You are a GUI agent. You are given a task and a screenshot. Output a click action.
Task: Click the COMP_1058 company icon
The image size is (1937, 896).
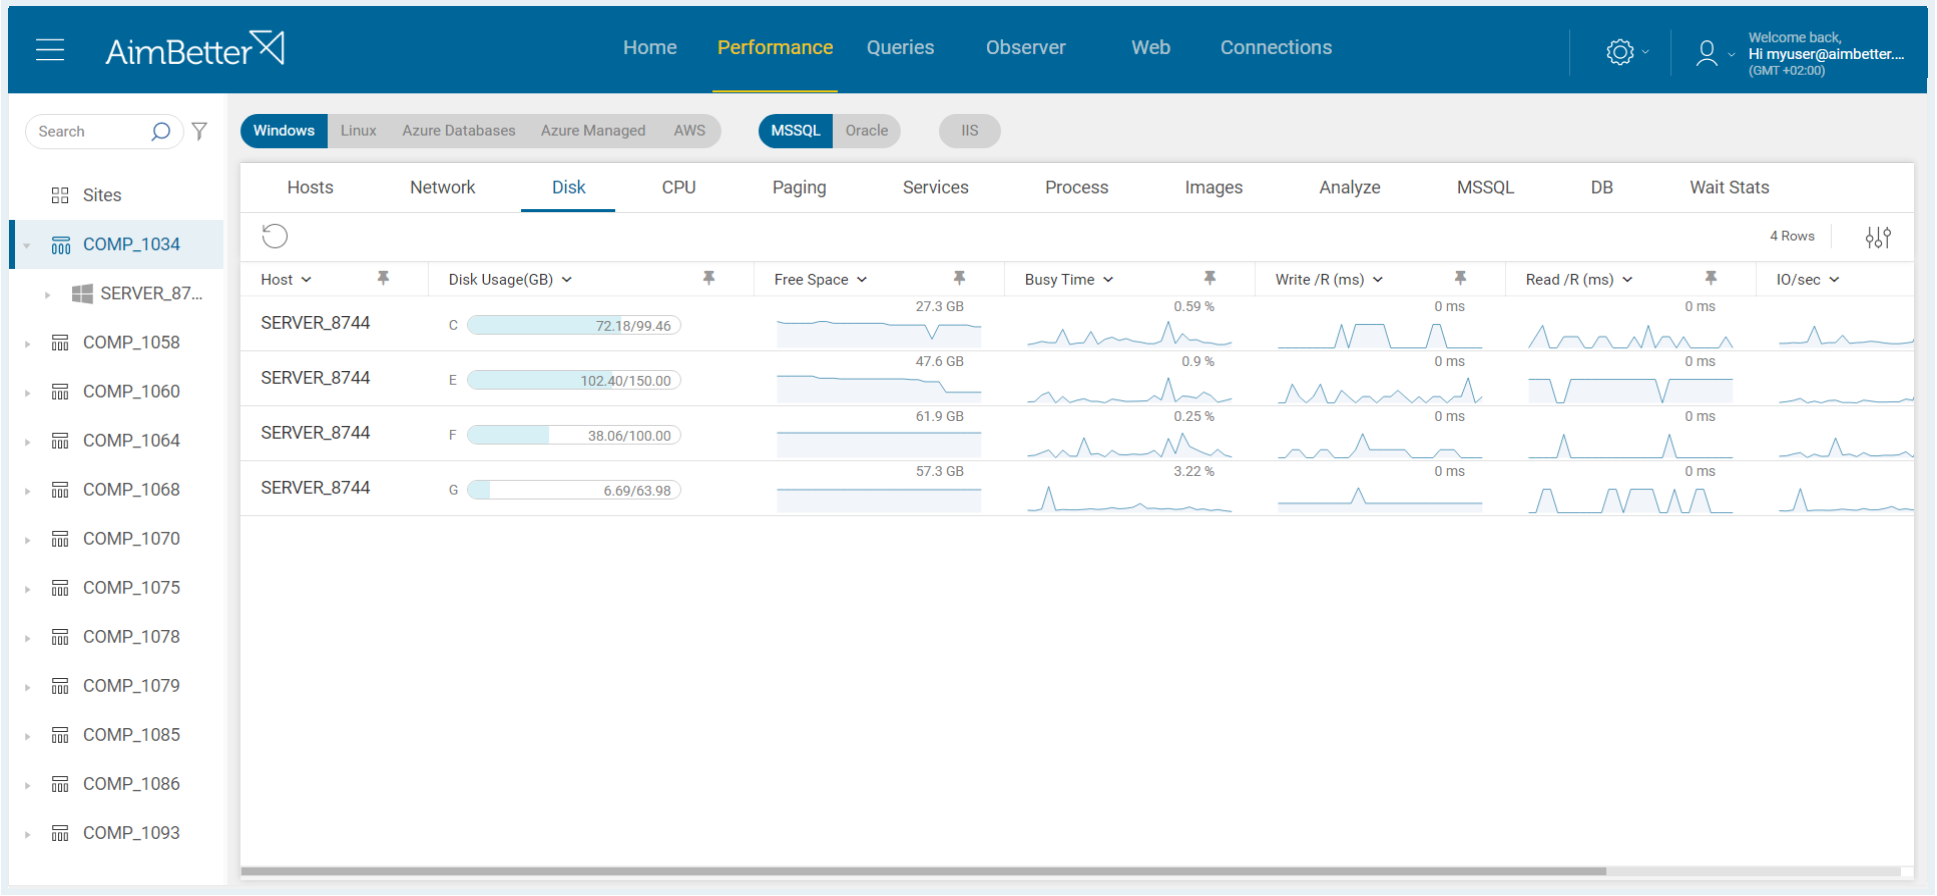tap(60, 343)
